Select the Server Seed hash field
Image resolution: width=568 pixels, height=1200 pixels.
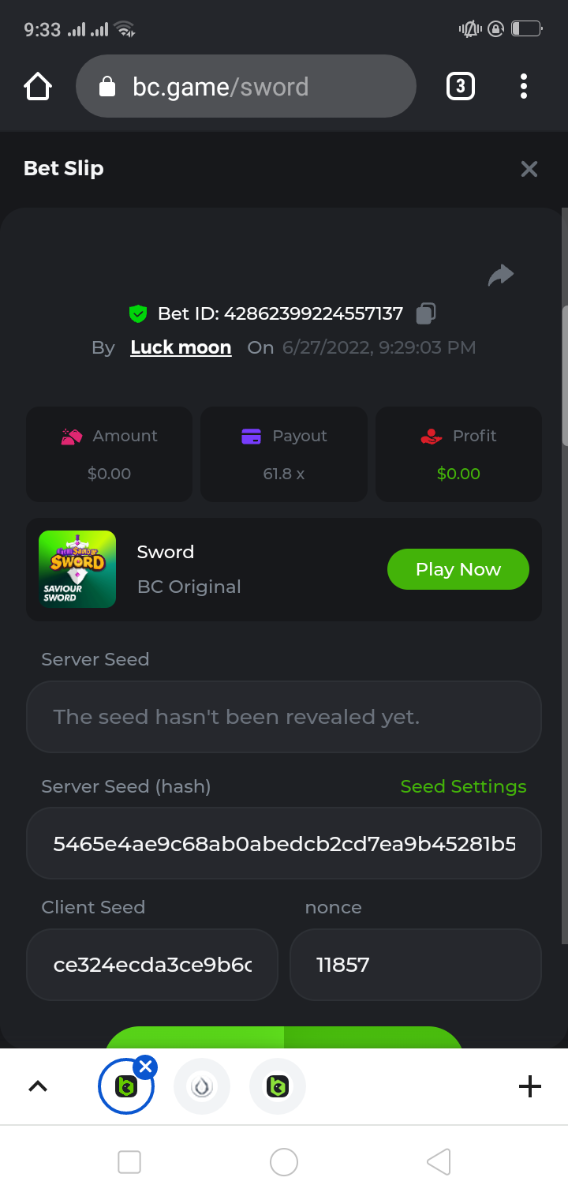[x=284, y=844]
